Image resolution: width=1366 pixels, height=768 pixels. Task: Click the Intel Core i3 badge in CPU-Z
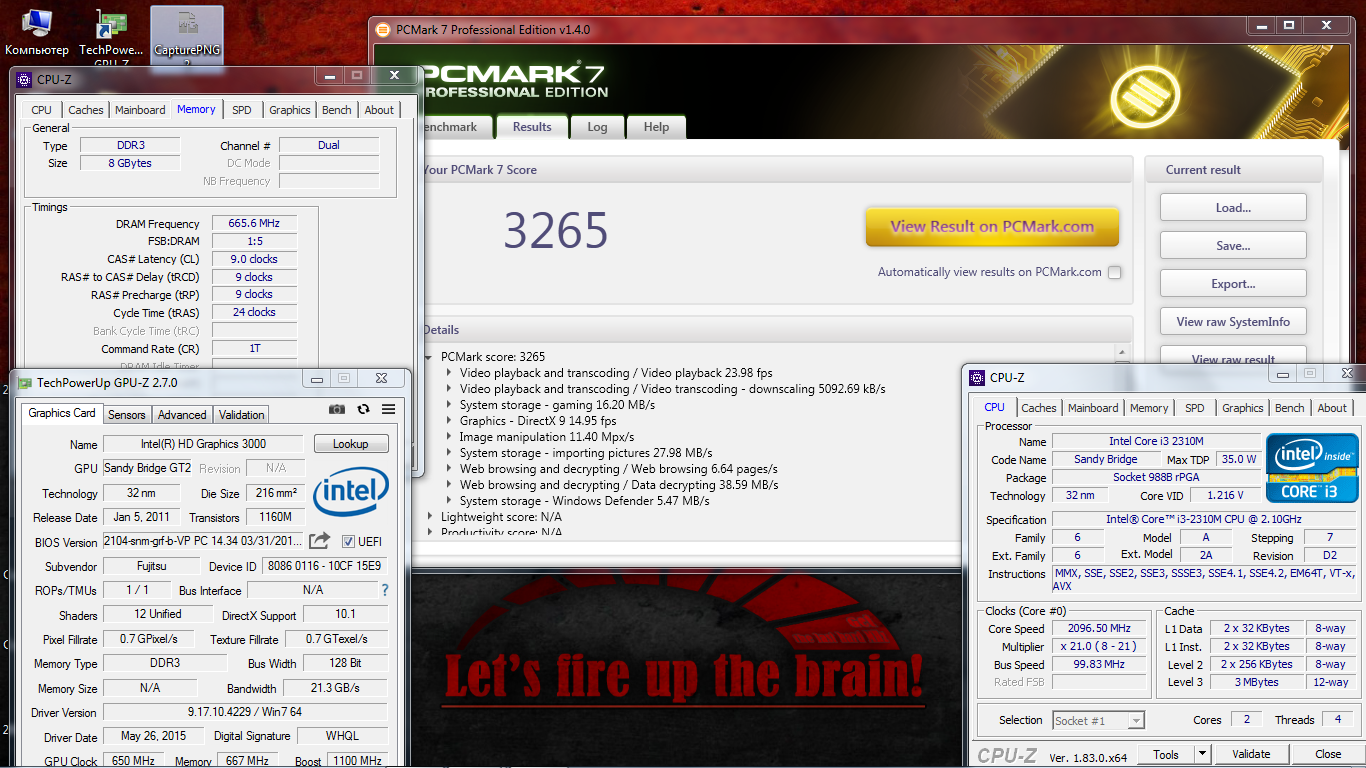pos(1312,468)
